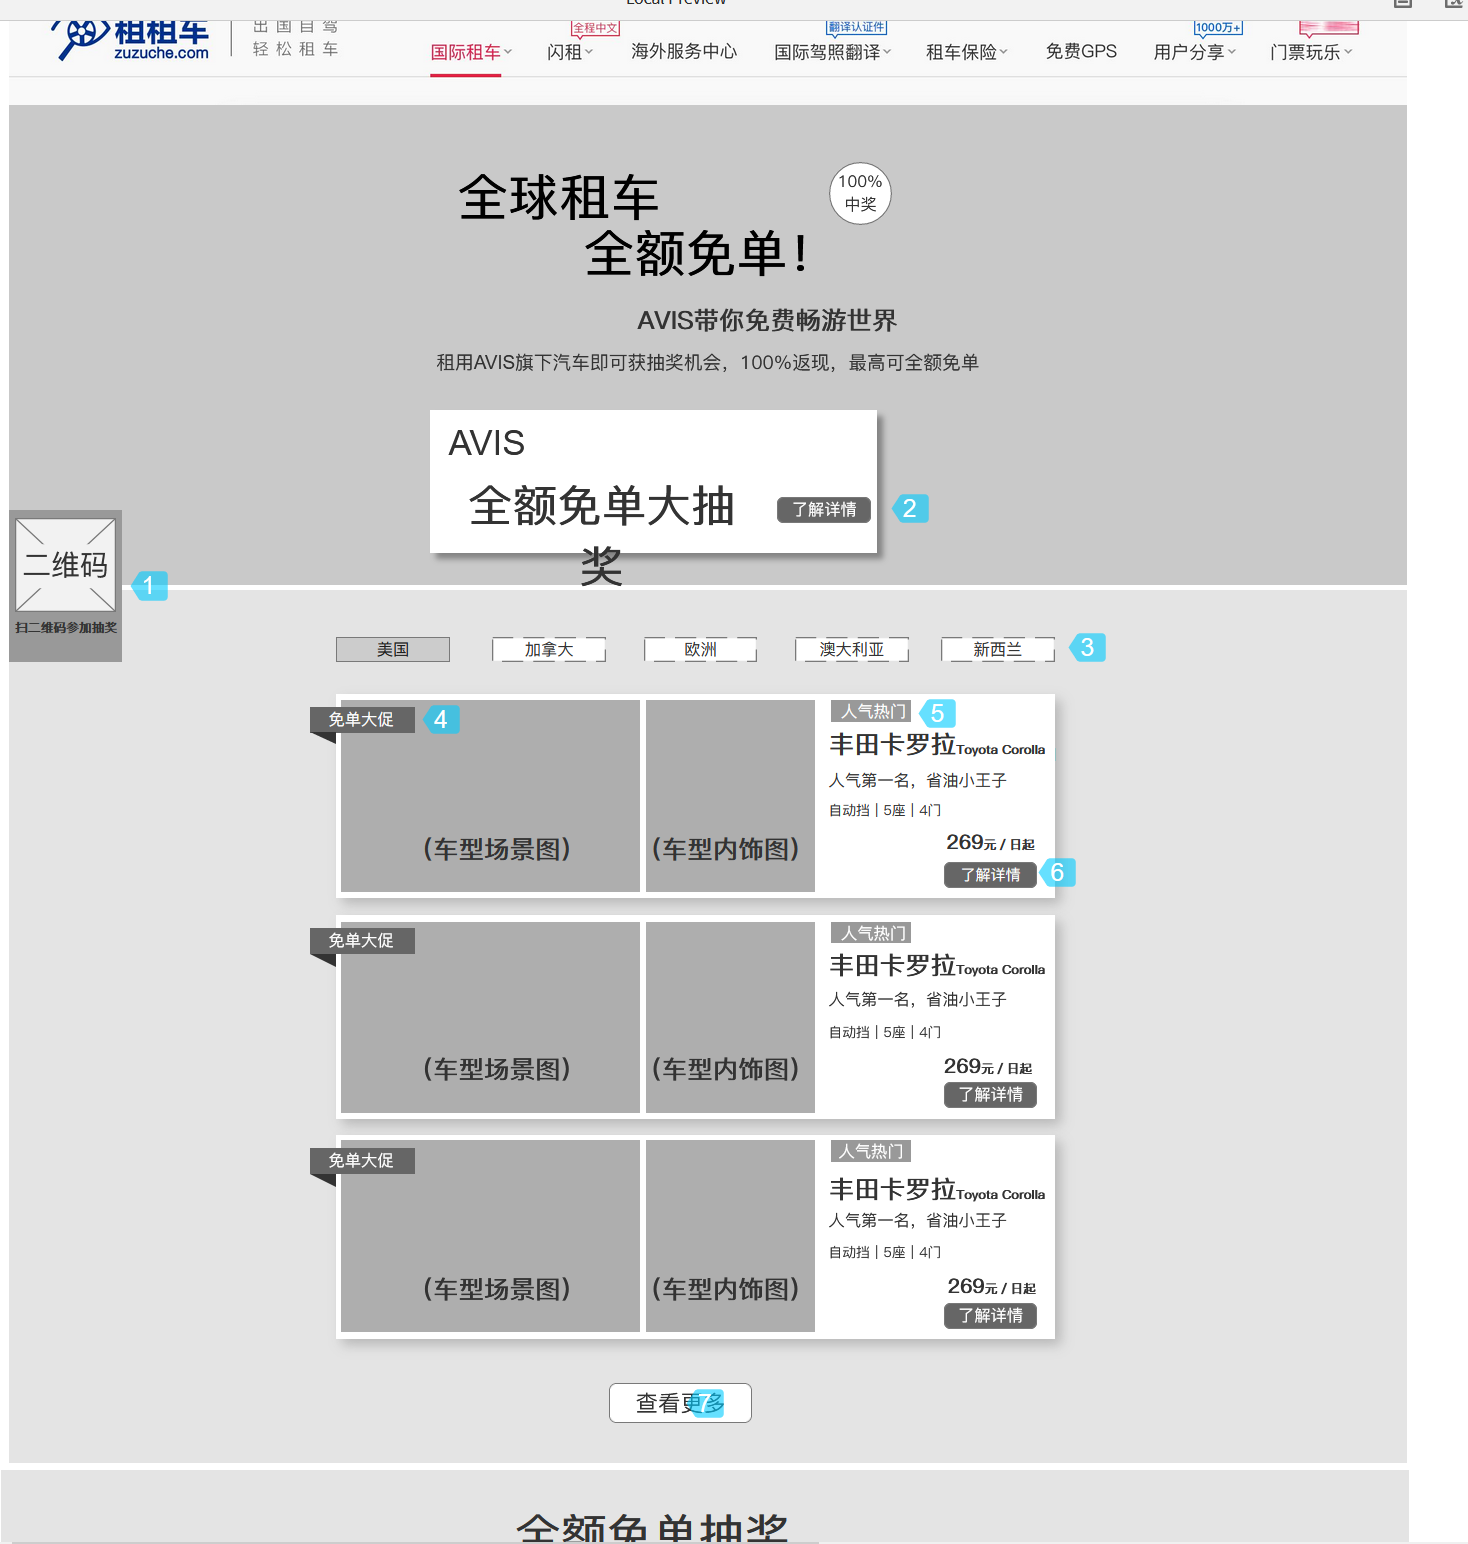The width and height of the screenshot is (1468, 1544).
Task: Click the 翻译认证件 badge
Action: coord(857,27)
